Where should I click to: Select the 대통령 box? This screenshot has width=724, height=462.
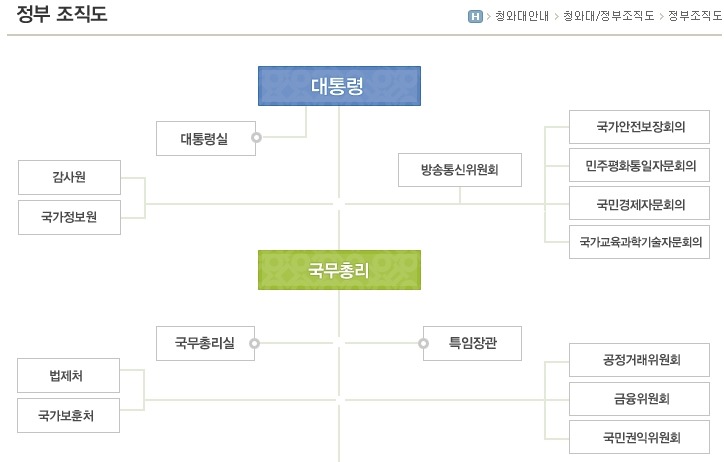point(339,87)
